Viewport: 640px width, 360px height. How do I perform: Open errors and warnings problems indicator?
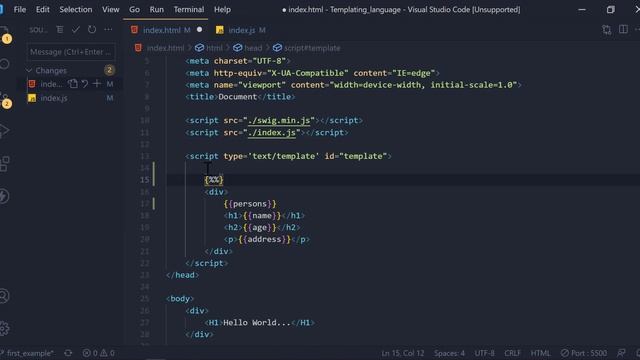[x=98, y=353]
